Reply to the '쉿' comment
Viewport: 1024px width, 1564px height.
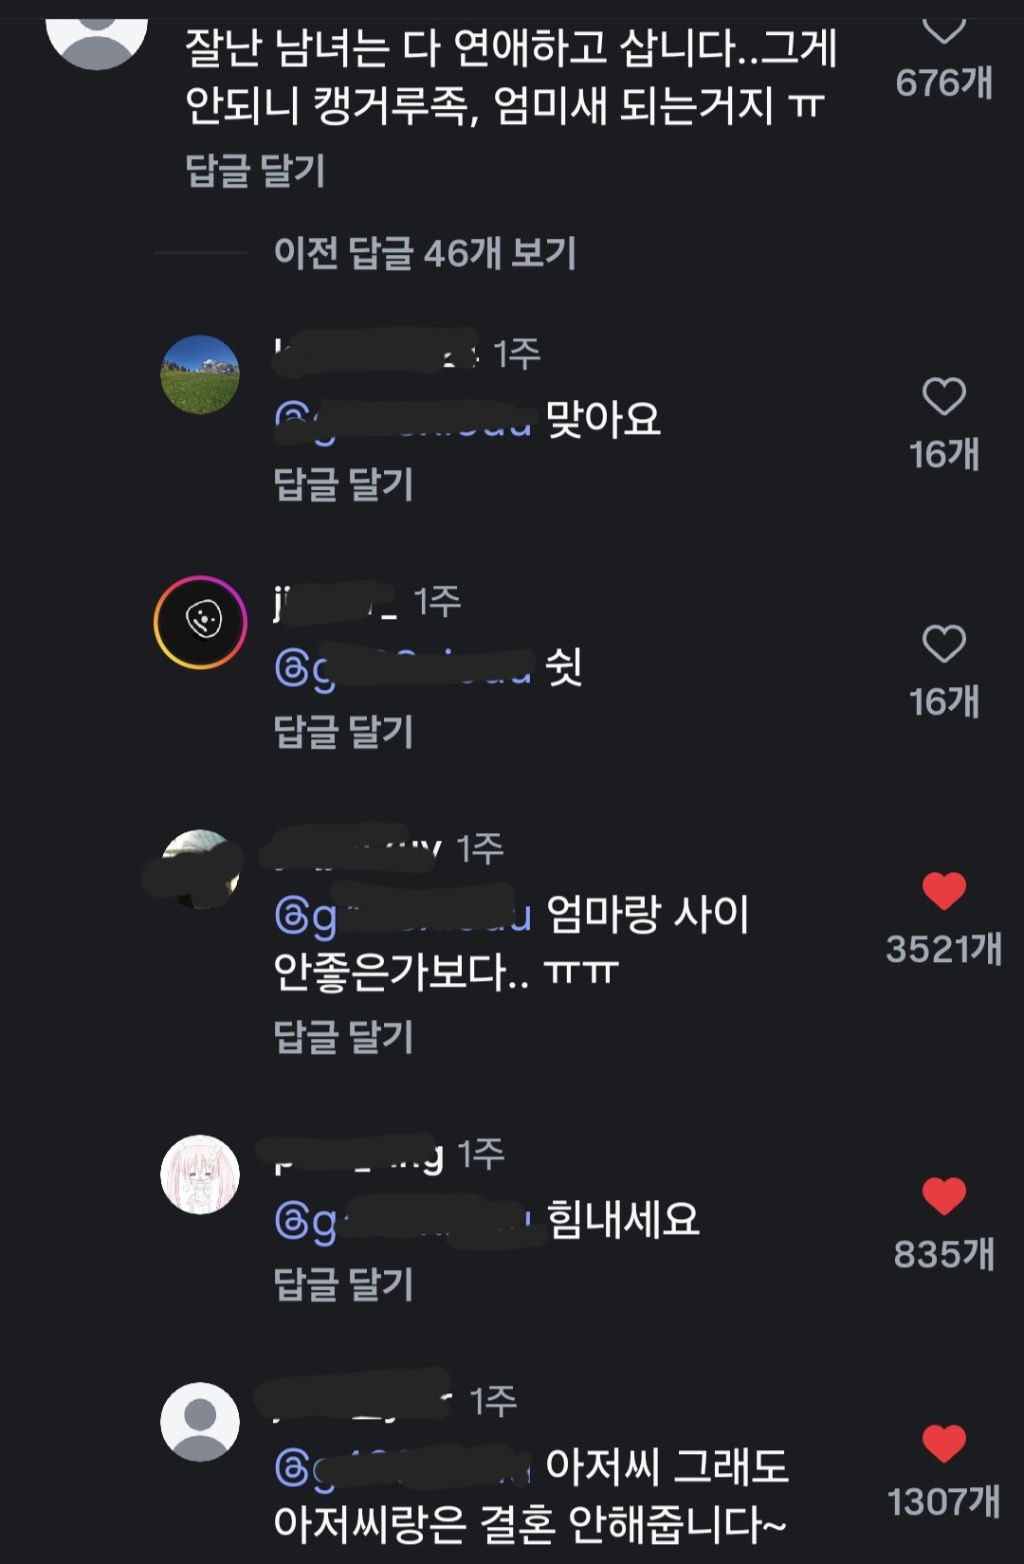tap(344, 731)
